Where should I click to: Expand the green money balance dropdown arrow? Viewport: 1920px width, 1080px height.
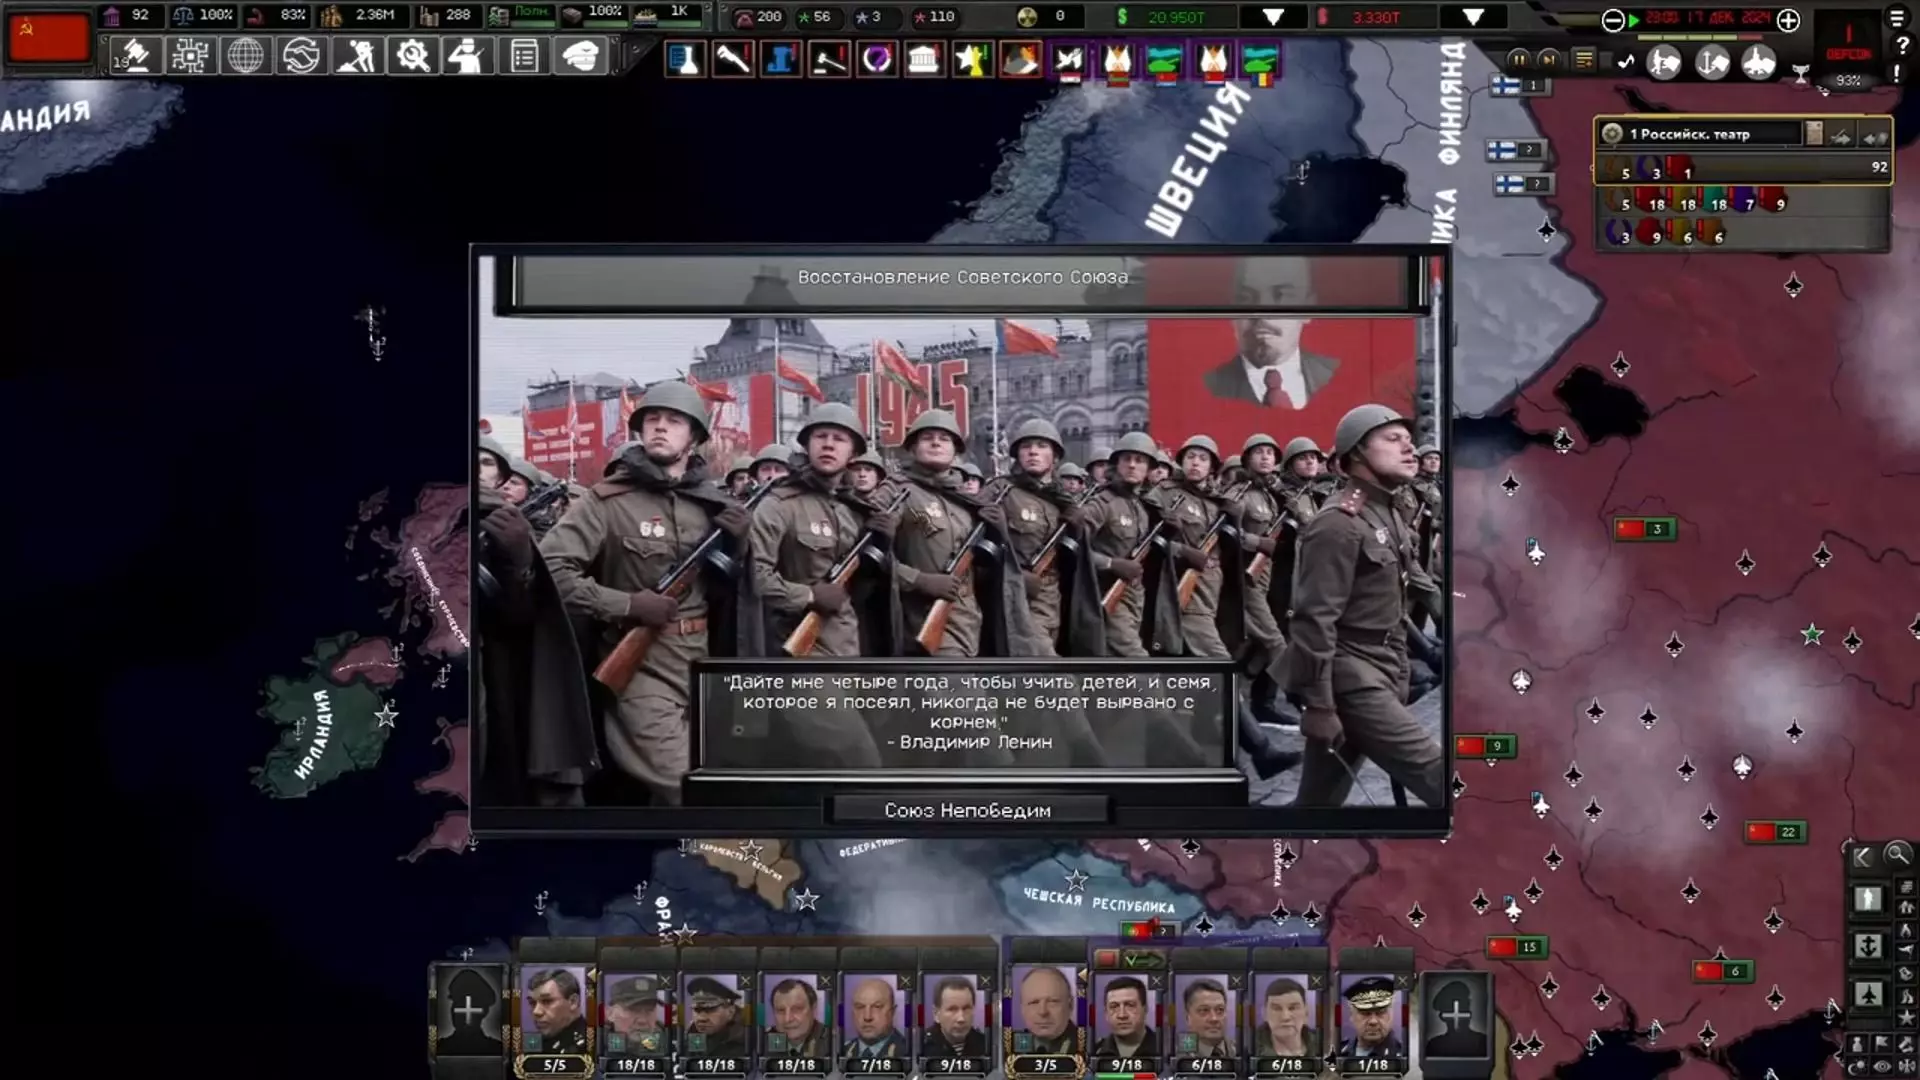(x=1272, y=17)
